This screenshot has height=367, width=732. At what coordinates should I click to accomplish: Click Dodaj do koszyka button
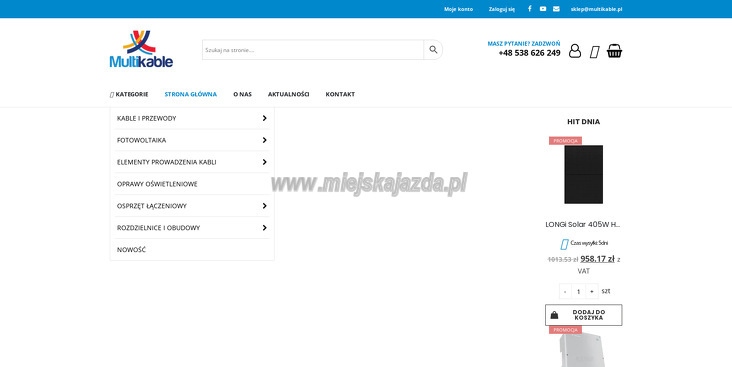pos(584,315)
